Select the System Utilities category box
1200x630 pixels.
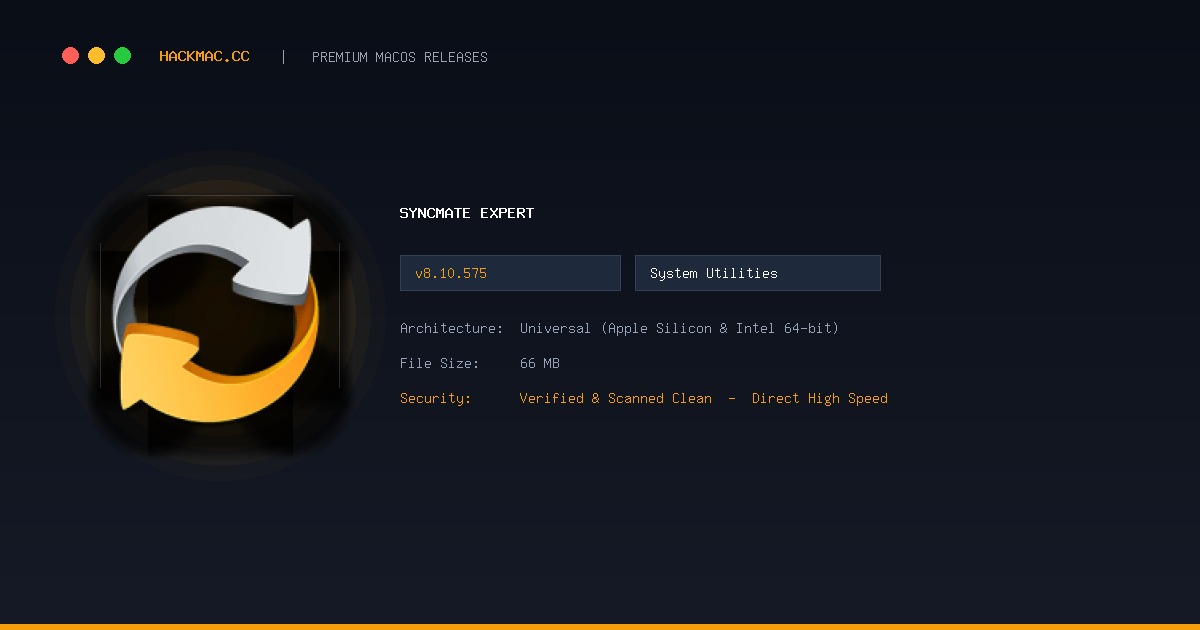[757, 273]
